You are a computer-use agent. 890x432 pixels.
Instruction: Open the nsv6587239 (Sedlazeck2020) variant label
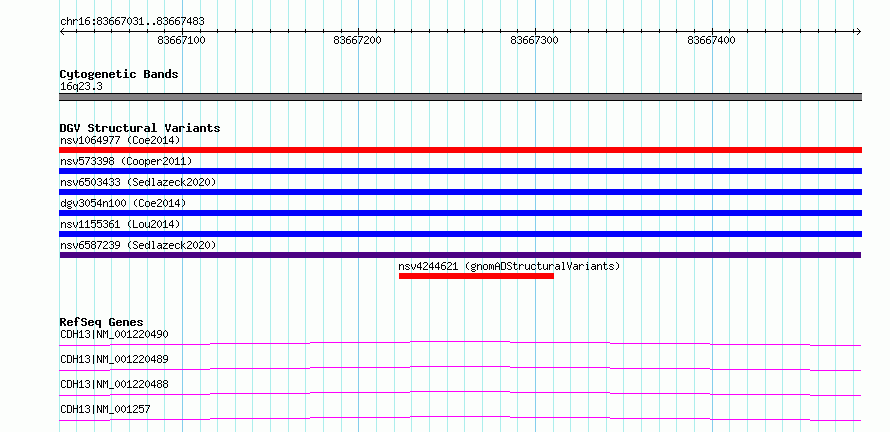pos(138,245)
